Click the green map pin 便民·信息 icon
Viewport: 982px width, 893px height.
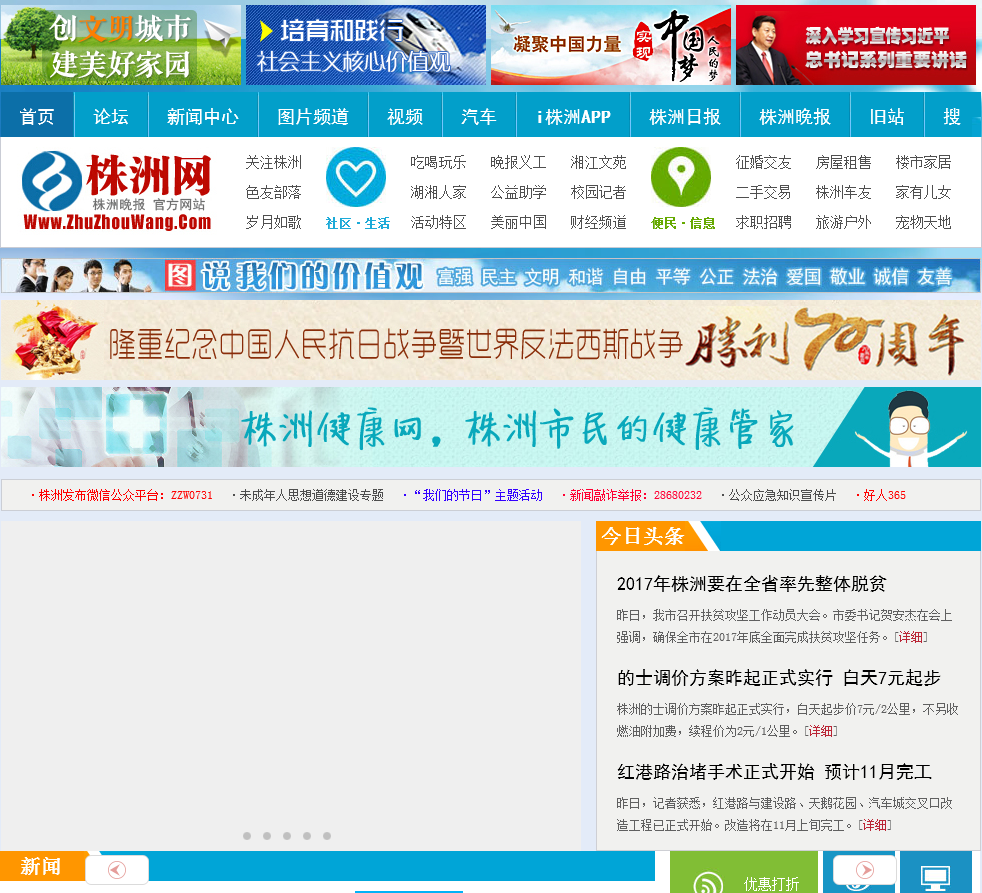tap(681, 177)
